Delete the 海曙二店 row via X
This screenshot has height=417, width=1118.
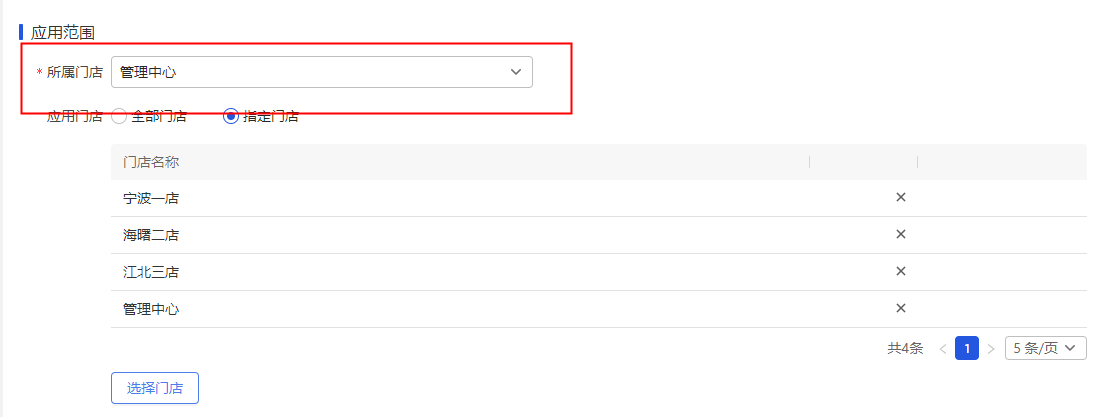(x=900, y=234)
